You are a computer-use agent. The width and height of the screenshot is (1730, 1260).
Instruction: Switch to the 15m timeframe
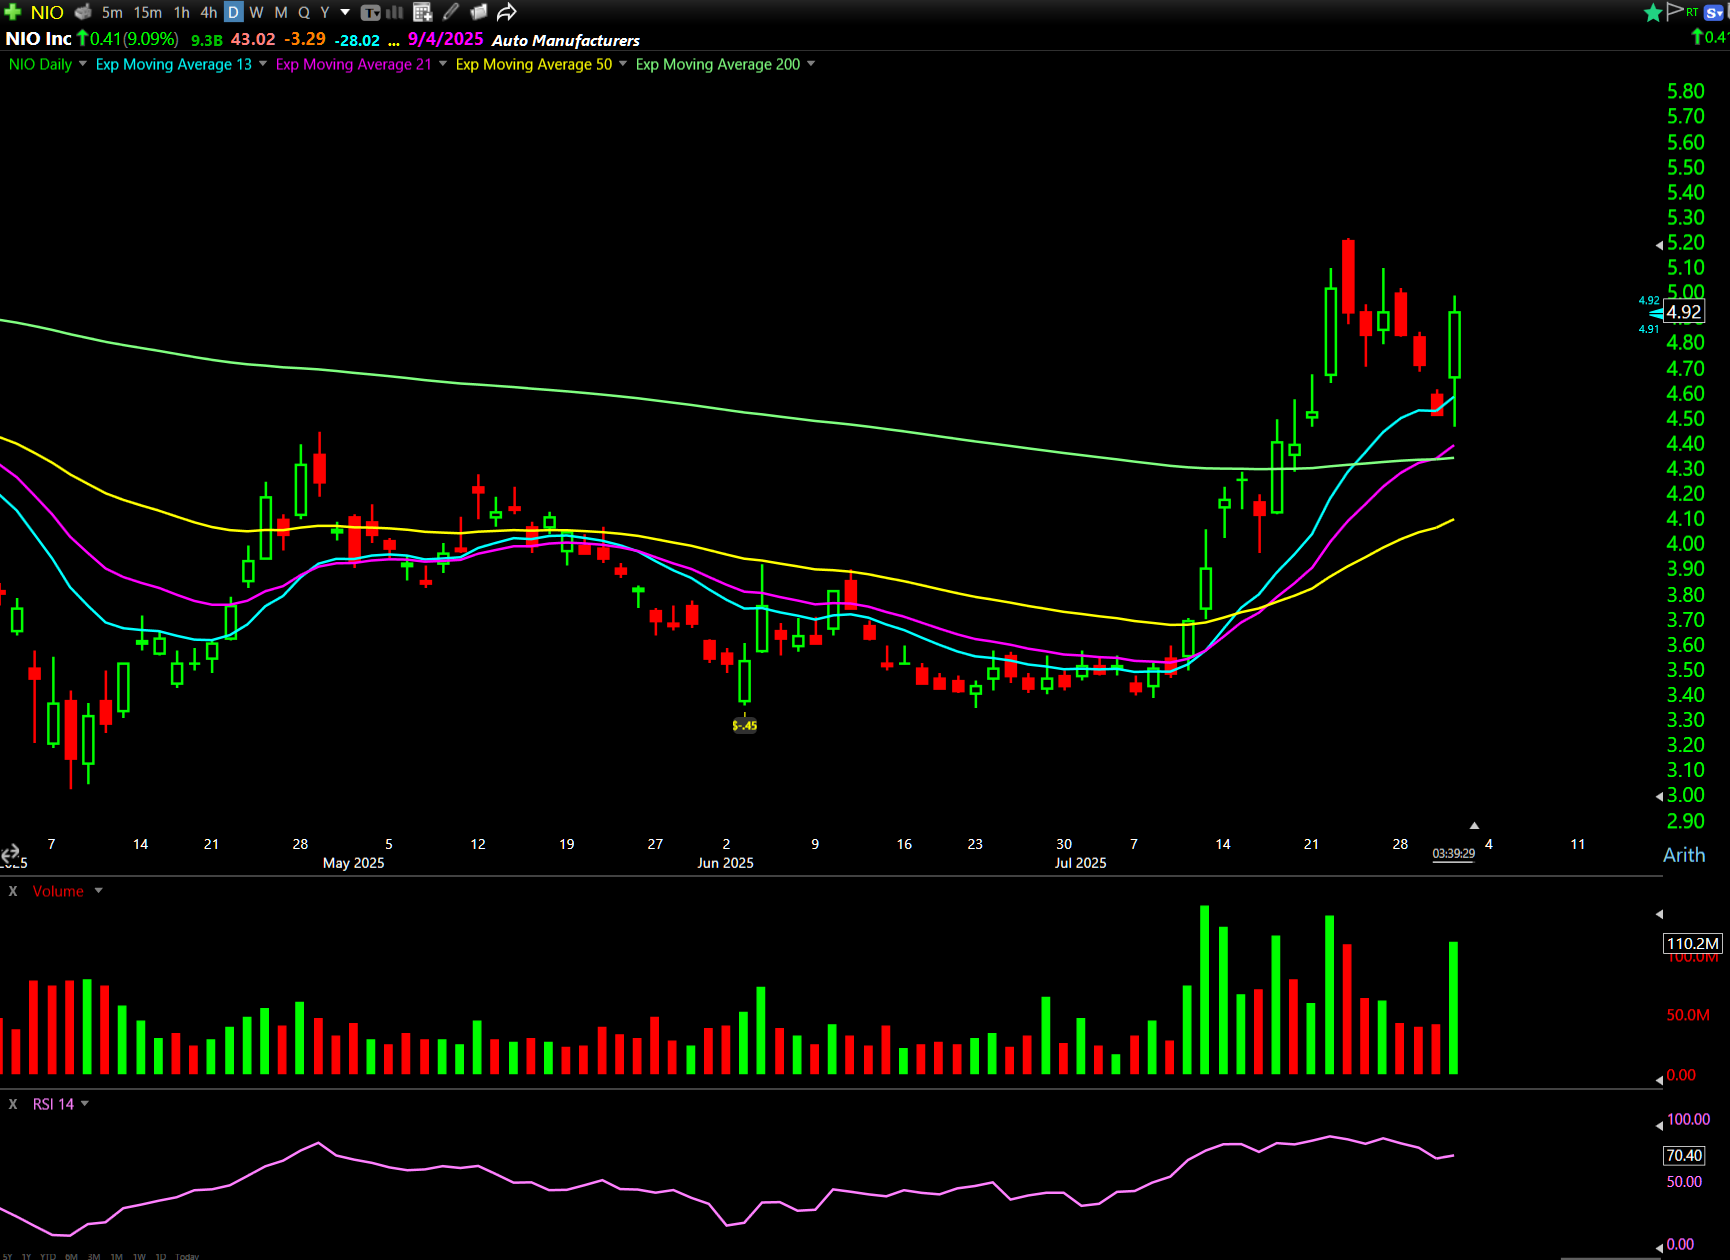coord(148,12)
